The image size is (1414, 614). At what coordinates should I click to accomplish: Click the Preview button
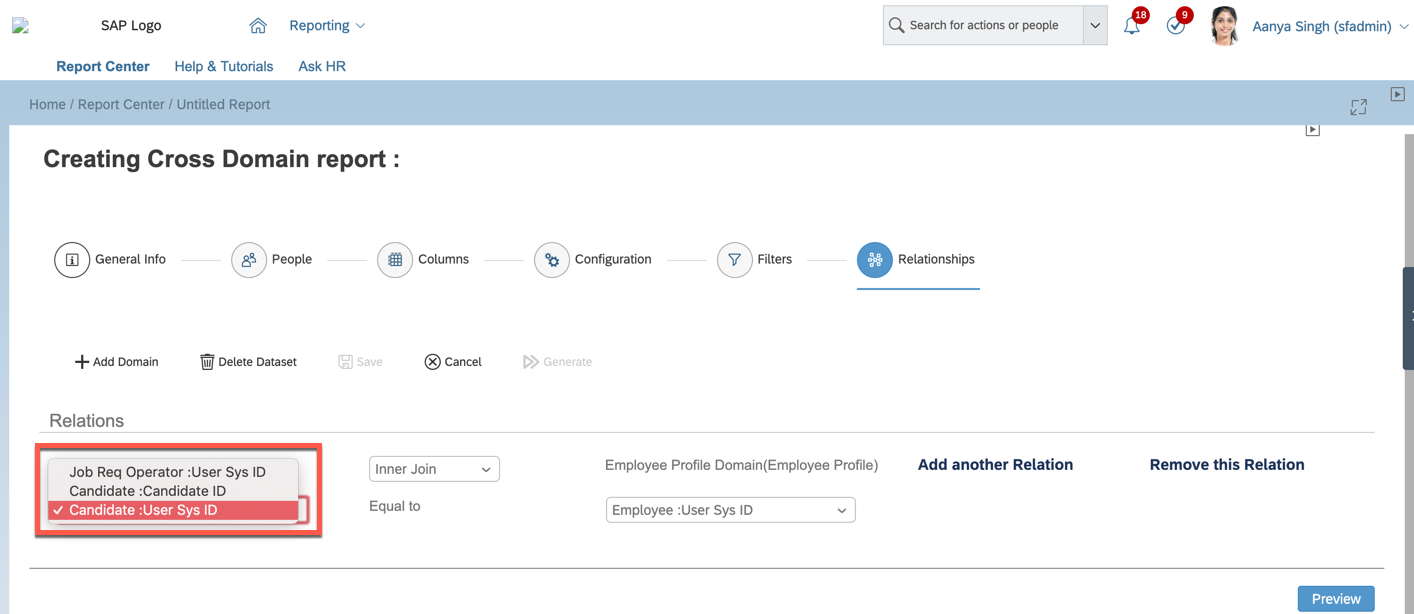point(1336,599)
